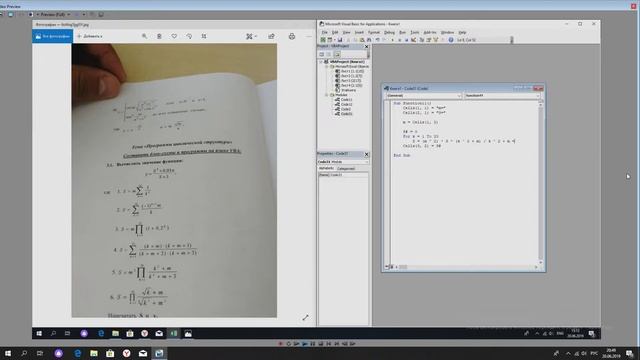640x360 pixels.
Task: Collapse the Modules folder in project tree
Action: click(327, 95)
